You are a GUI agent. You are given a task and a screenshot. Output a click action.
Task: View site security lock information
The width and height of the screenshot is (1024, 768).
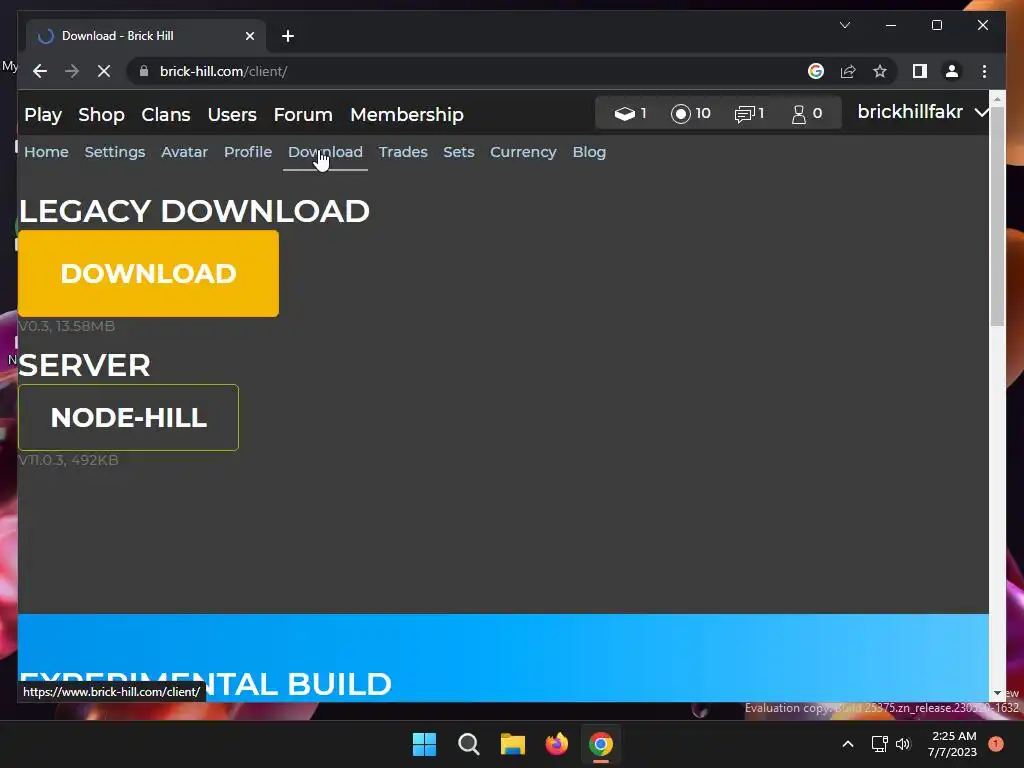tap(144, 71)
